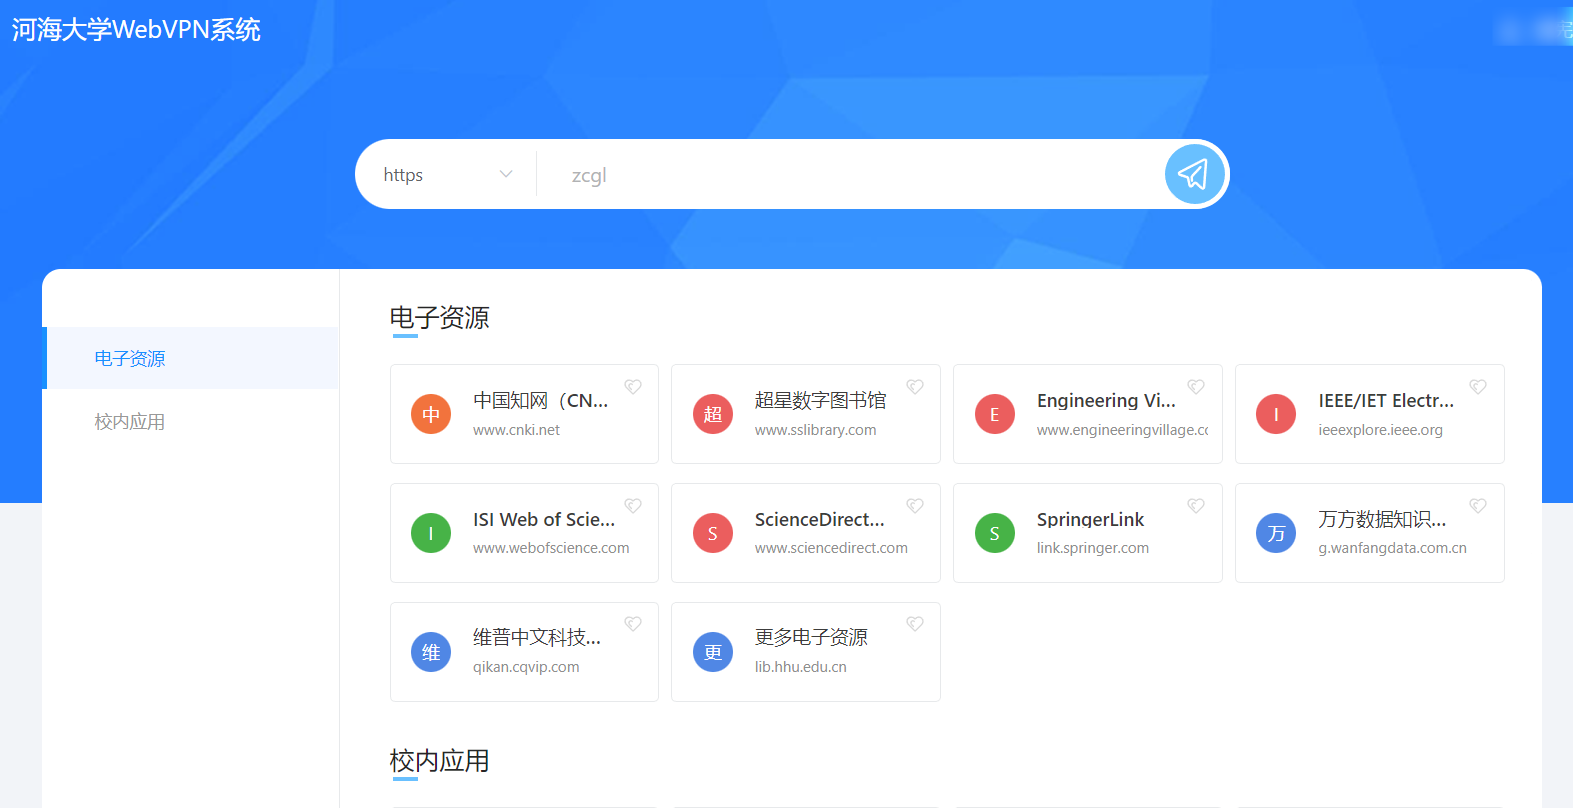Click the blue 万 icon for 万方数据
This screenshot has height=808, width=1573.
click(x=1276, y=533)
